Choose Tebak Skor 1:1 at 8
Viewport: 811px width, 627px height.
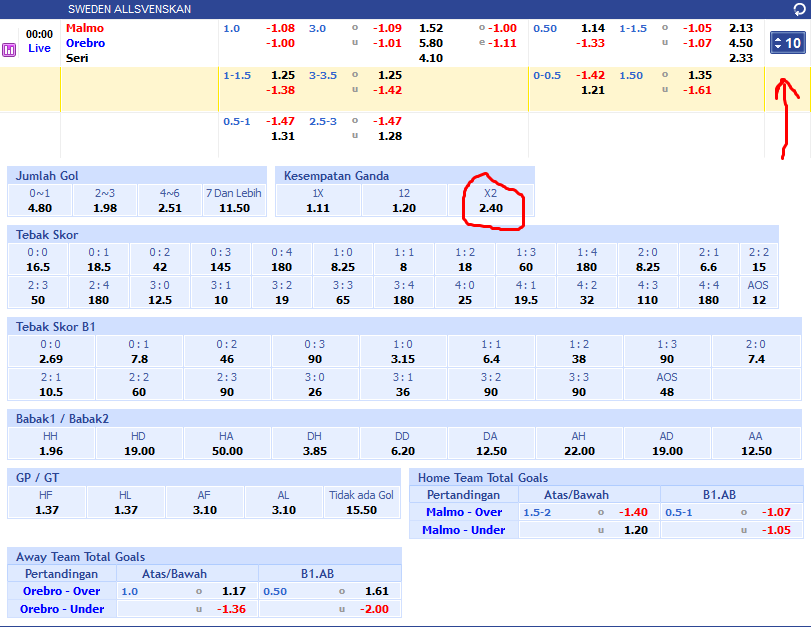[x=403, y=267]
